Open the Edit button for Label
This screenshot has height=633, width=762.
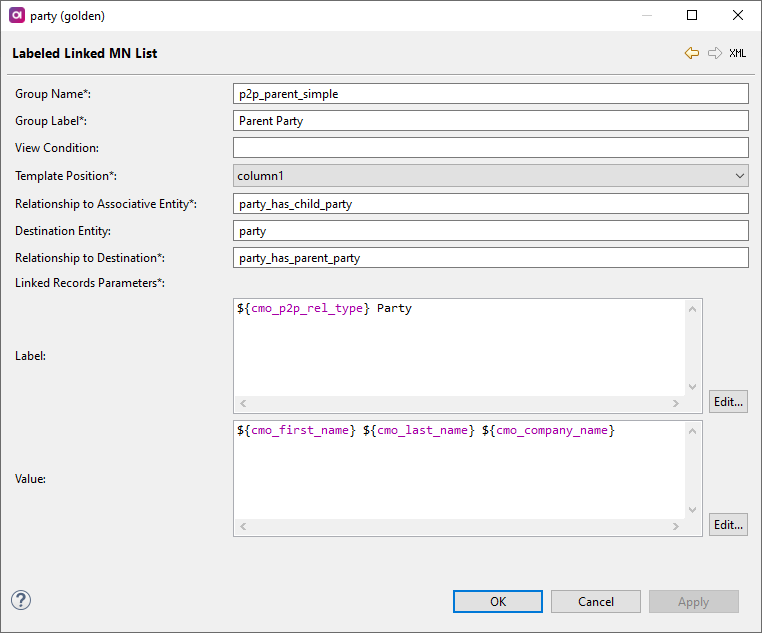[x=728, y=402]
